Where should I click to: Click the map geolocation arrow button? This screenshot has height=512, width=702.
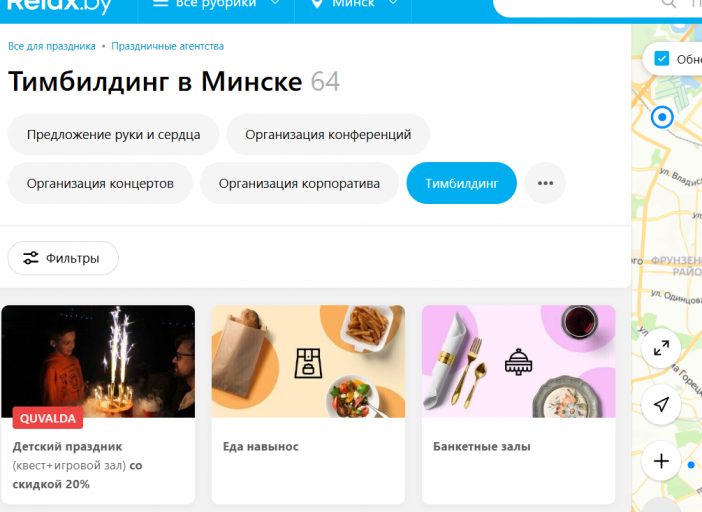point(661,404)
